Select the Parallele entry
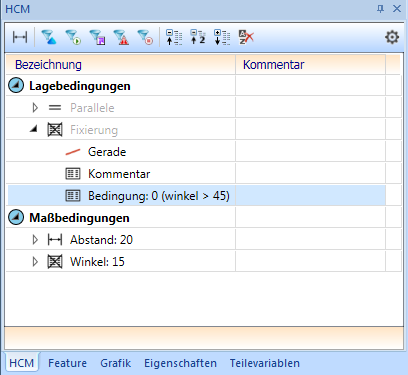This screenshot has height=375, width=408. 92,108
